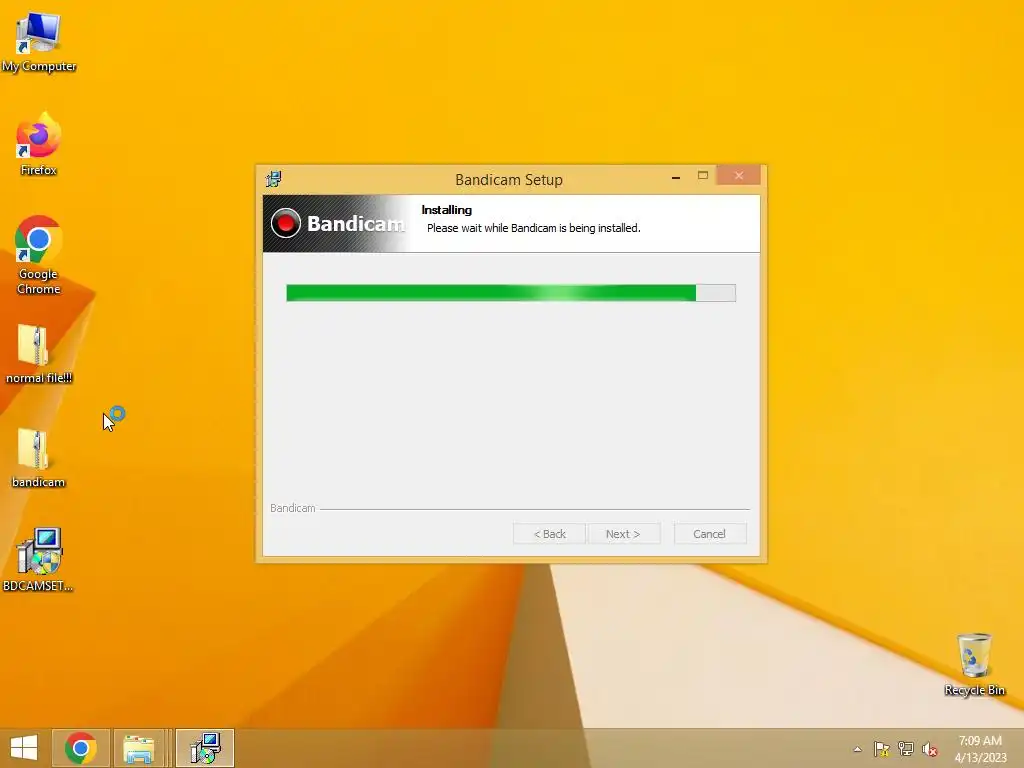The height and width of the screenshot is (768, 1024).
Task: Select the bandicam zip archive on desktop
Action: [39, 458]
